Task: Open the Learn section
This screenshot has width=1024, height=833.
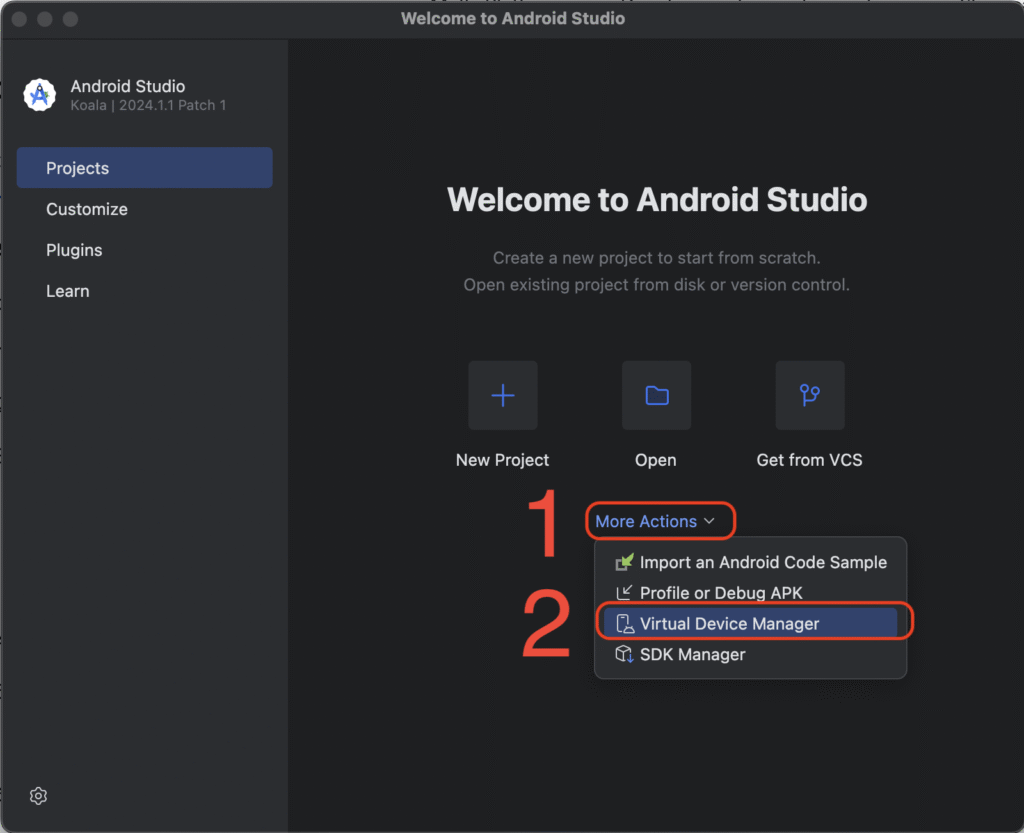Action: point(144,291)
